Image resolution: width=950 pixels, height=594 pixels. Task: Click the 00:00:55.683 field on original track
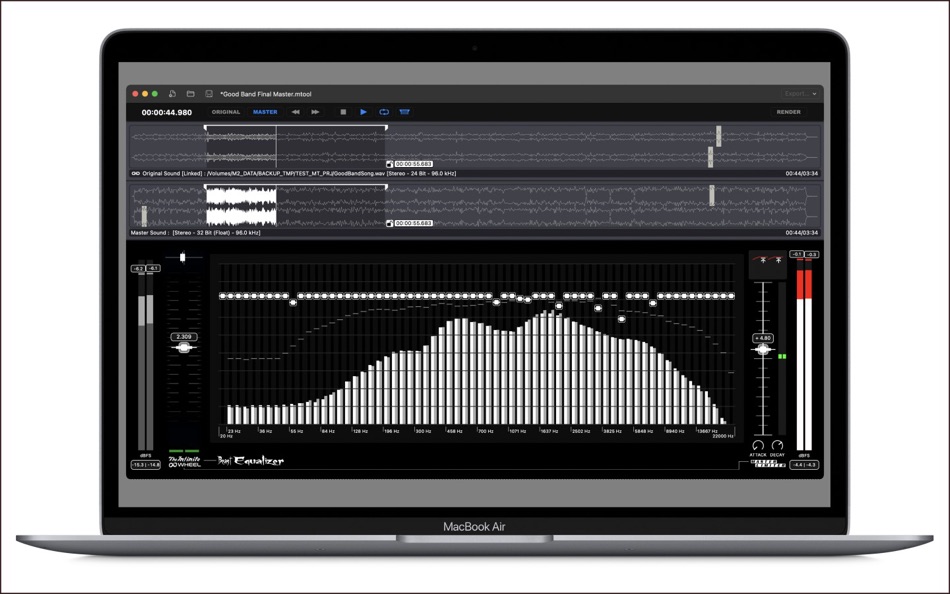(414, 164)
